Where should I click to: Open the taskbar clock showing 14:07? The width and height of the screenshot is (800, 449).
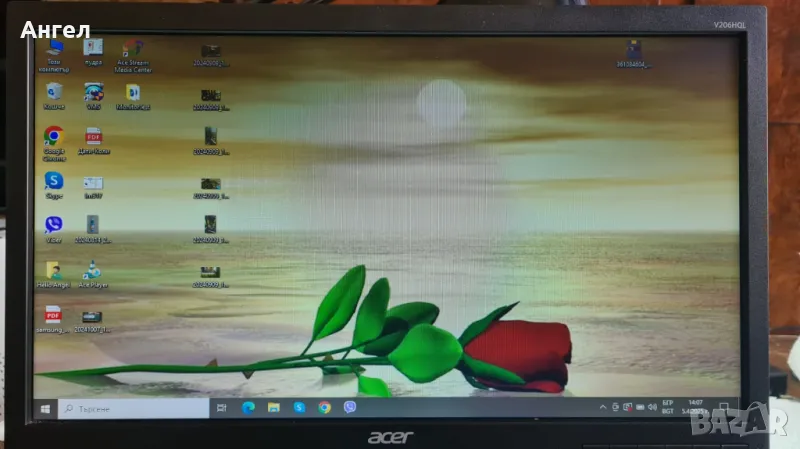point(695,407)
